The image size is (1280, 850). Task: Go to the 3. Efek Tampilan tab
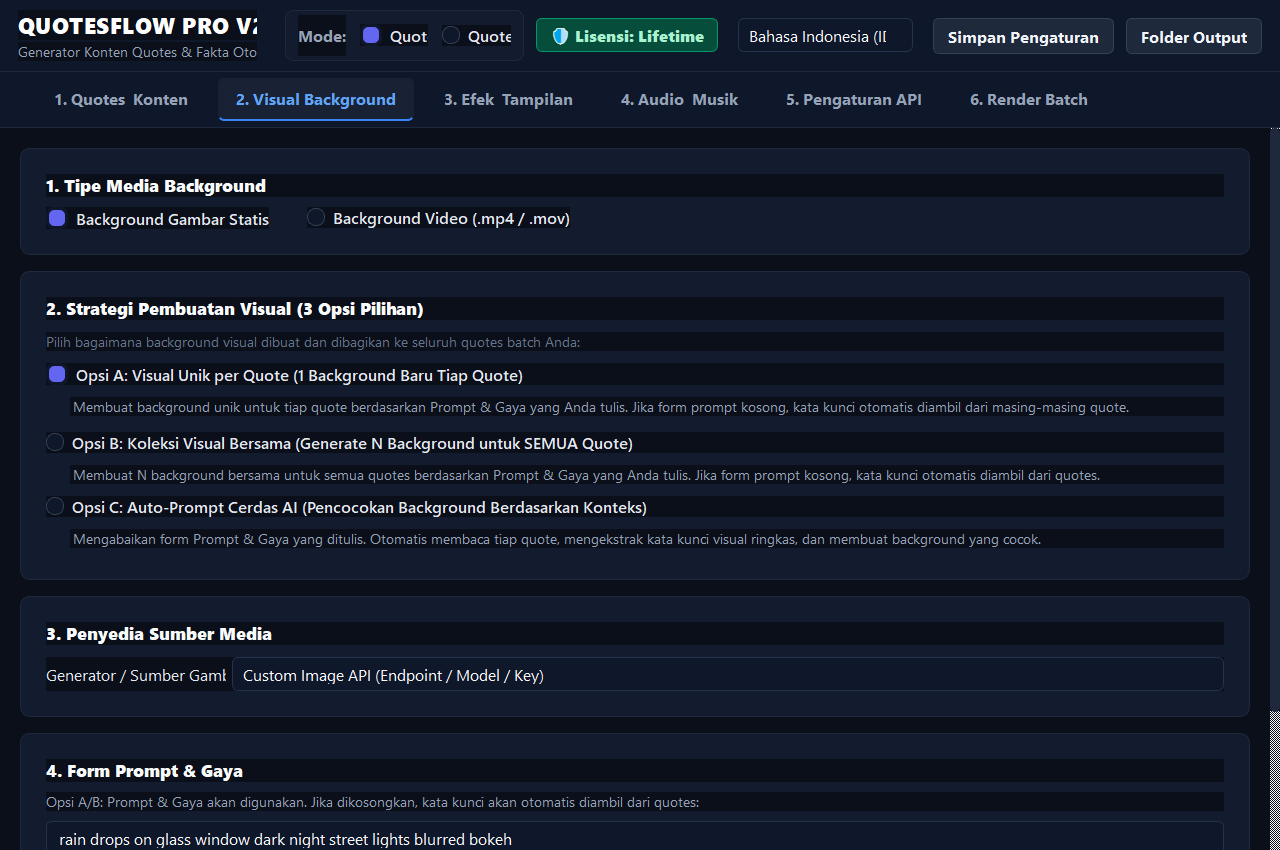508,99
